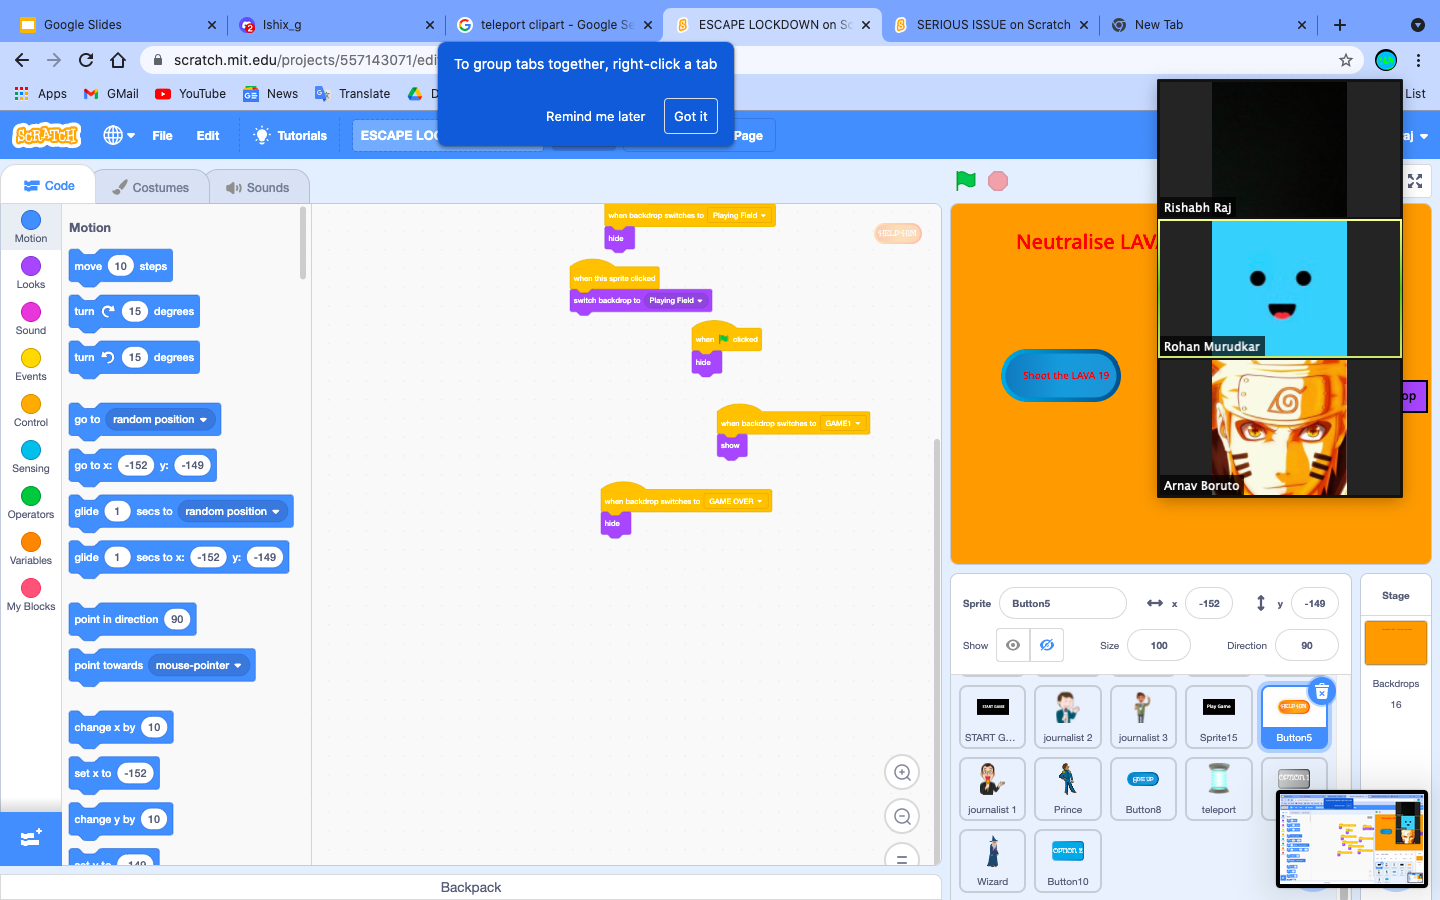Select the Motion block category
Viewport: 1440px width, 900px height.
31,227
